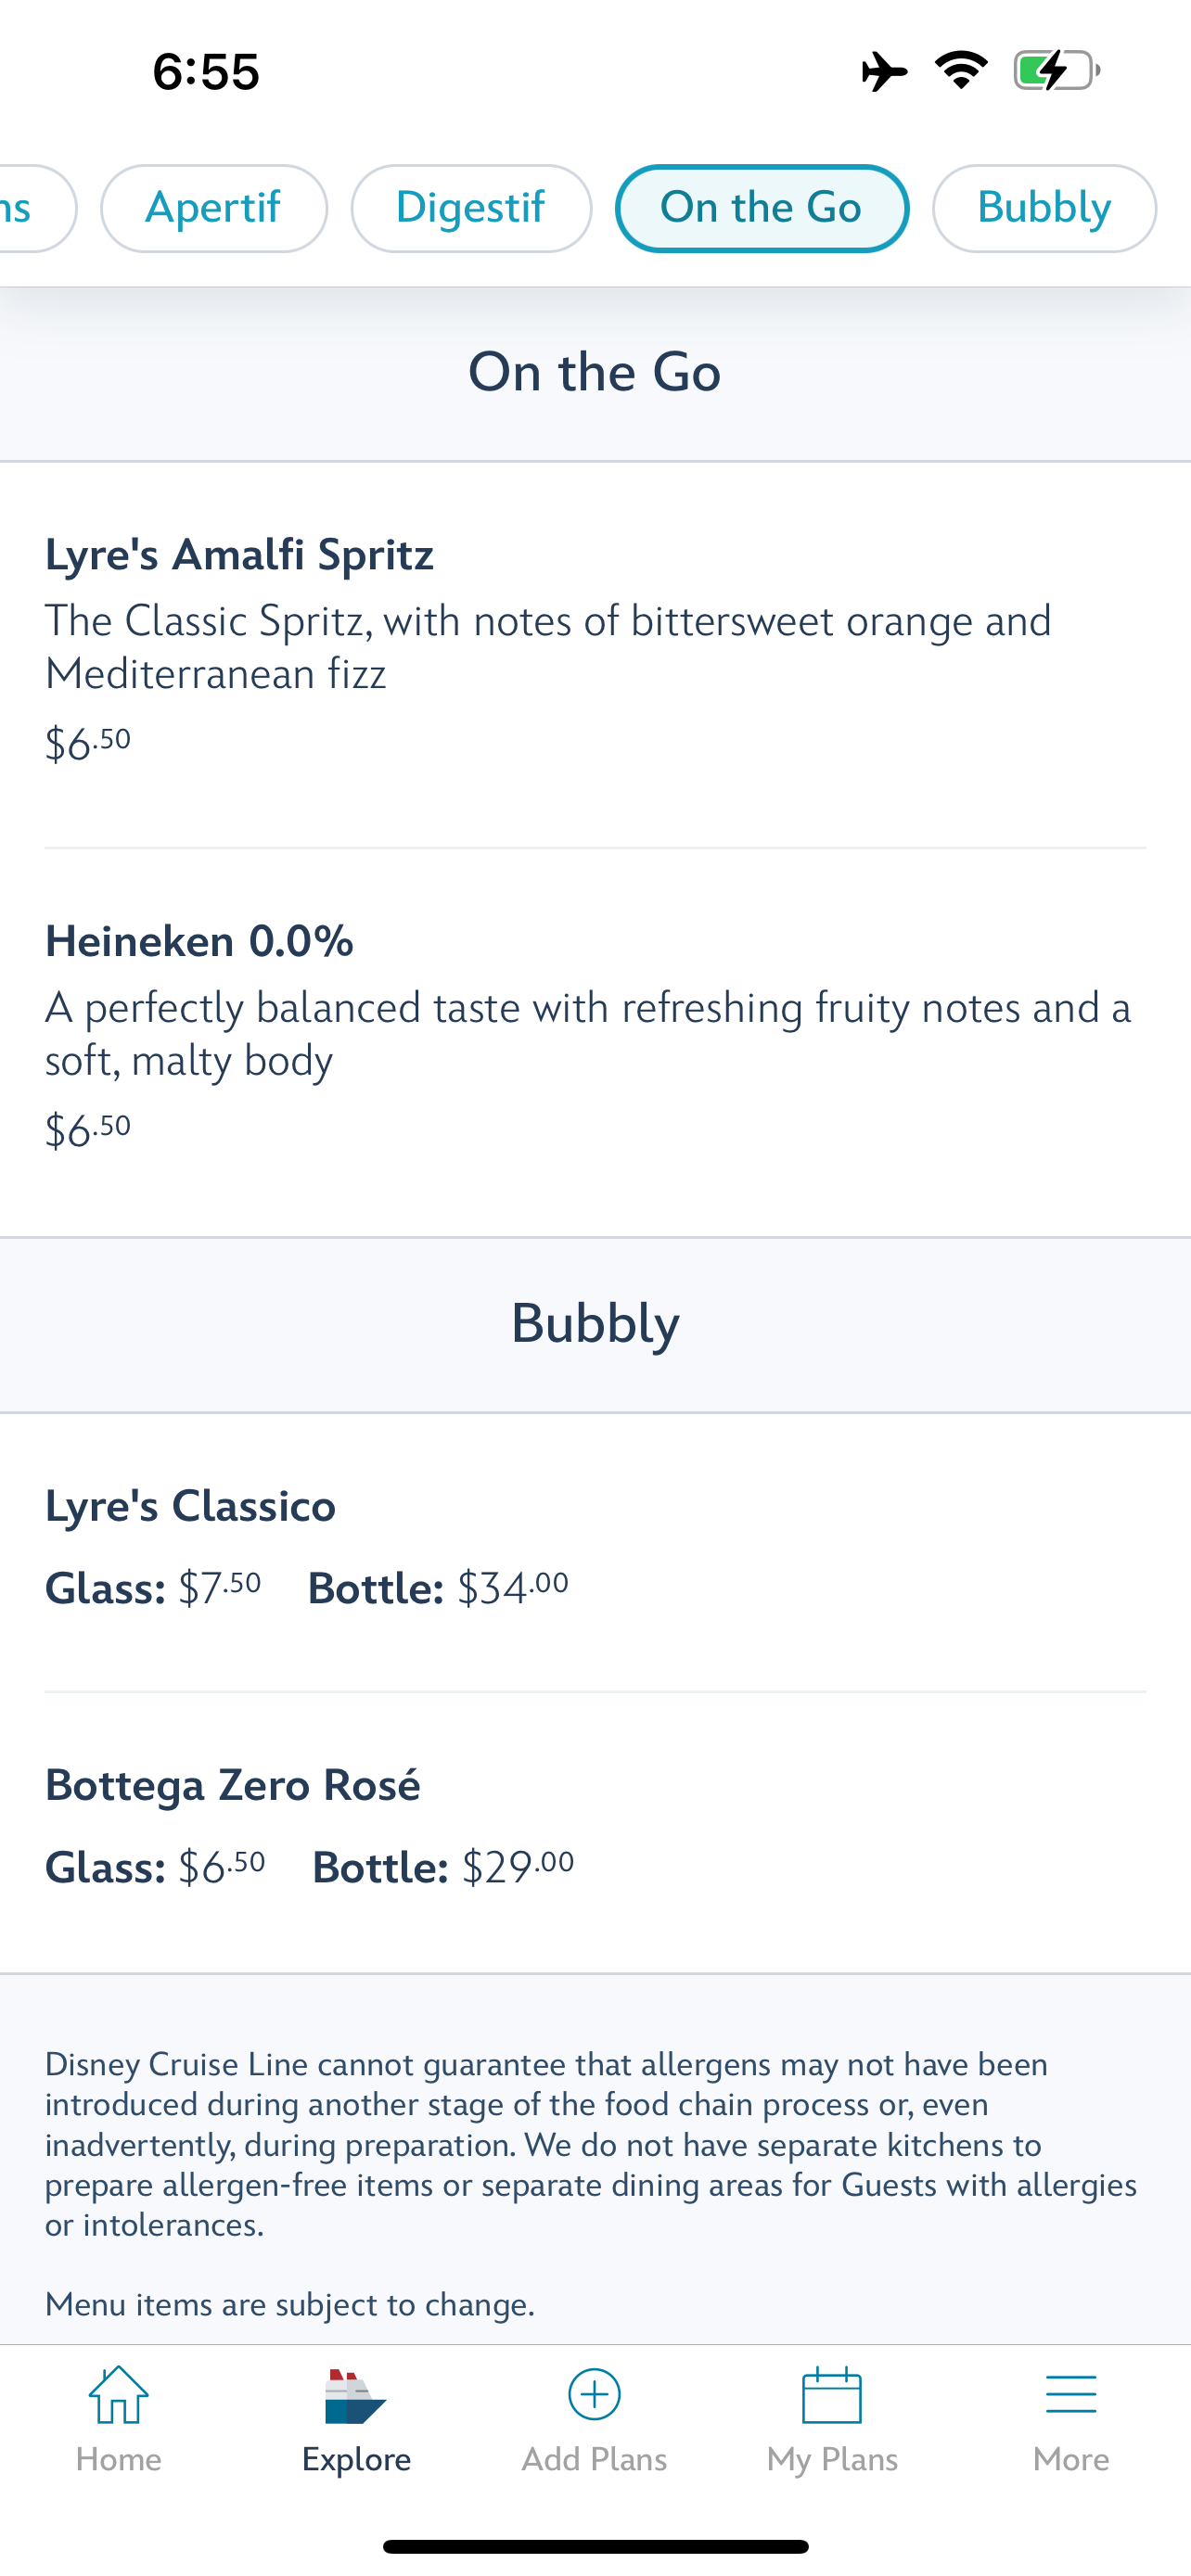The image size is (1191, 2576).
Task: Tap the Add Plans plus icon
Action: coord(594,2394)
